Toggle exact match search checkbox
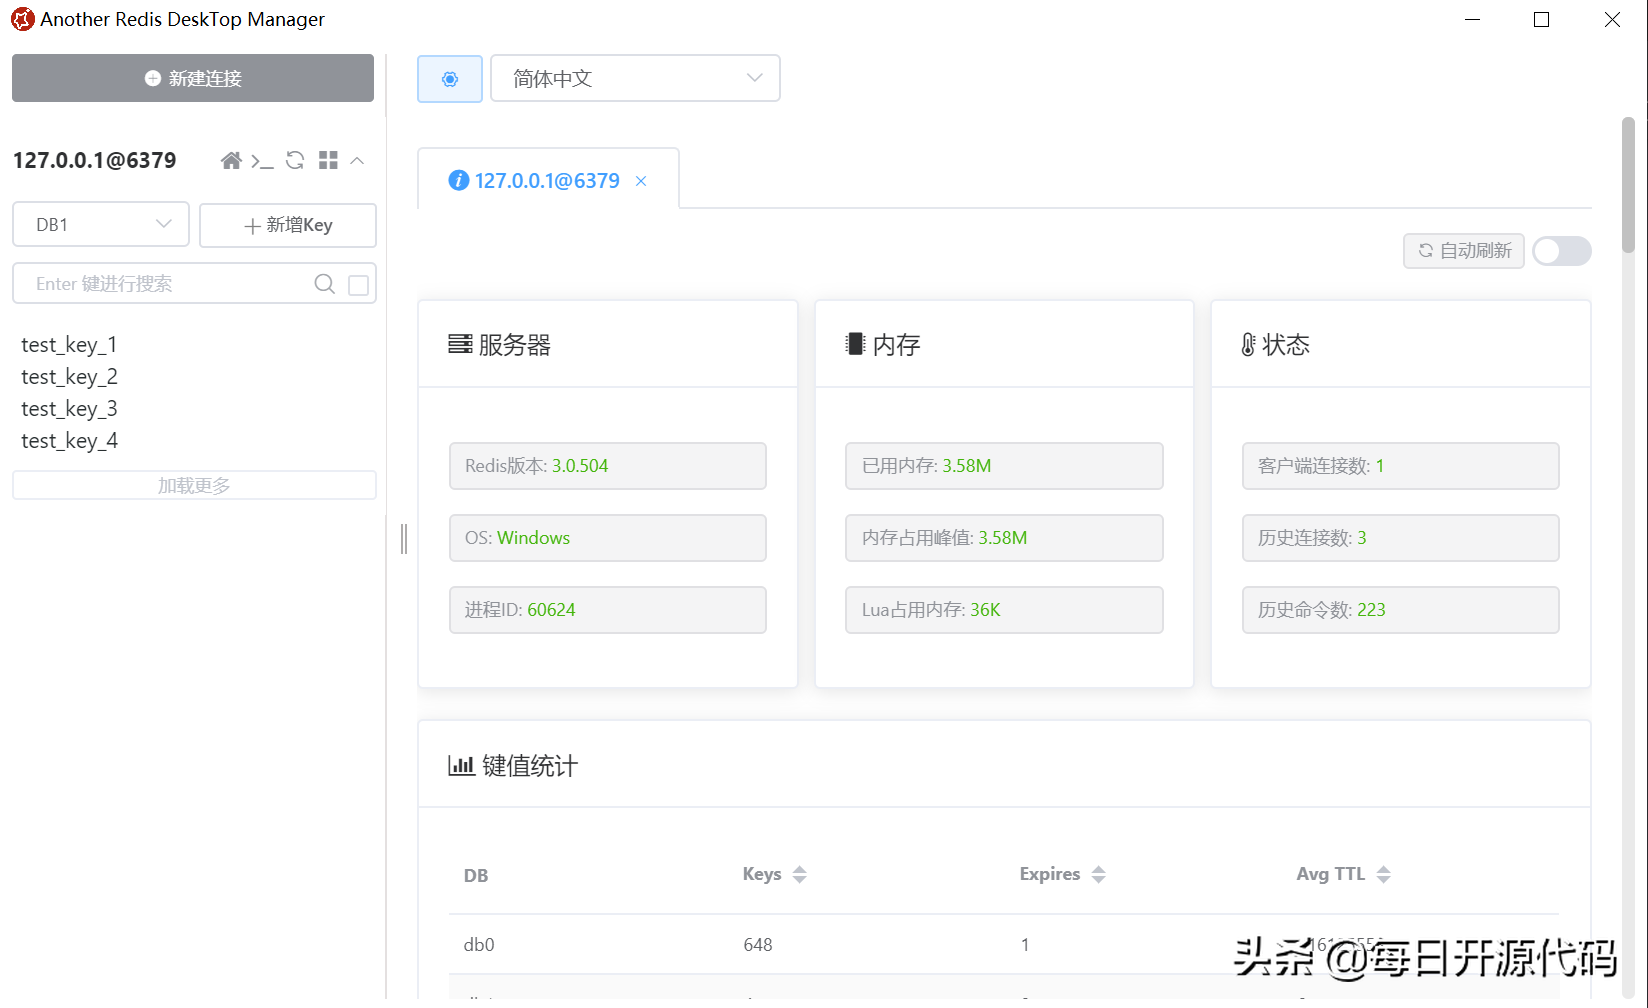This screenshot has width=1648, height=1008. (358, 285)
